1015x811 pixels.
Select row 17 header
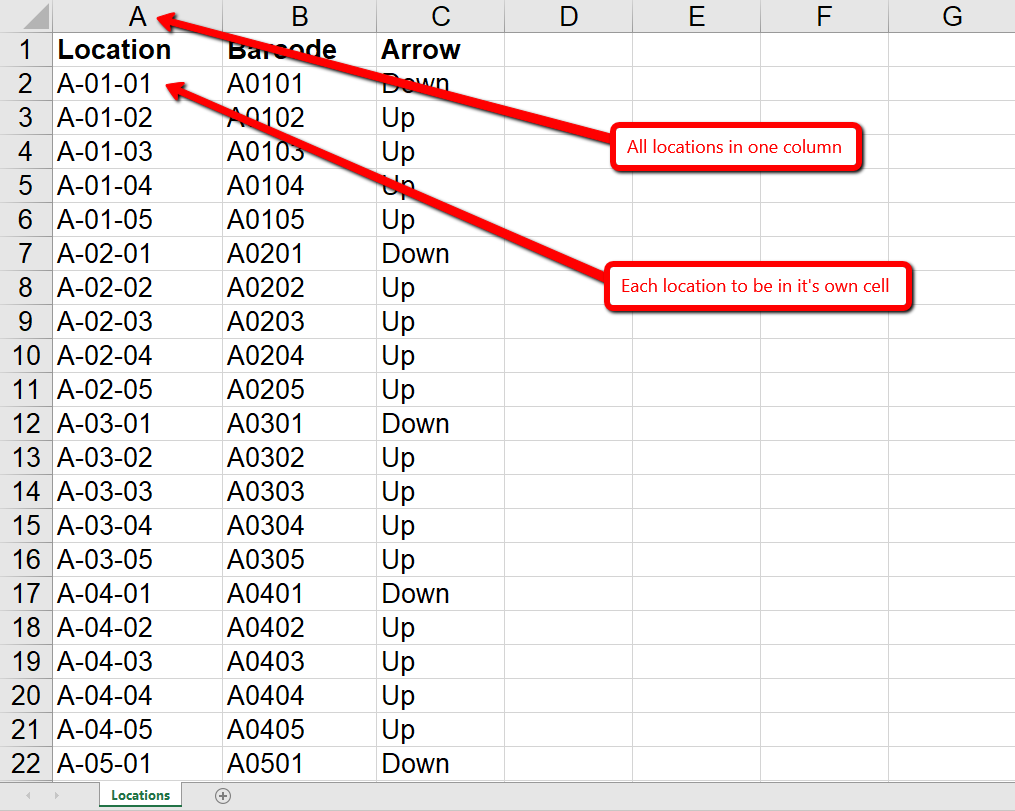tap(26, 594)
